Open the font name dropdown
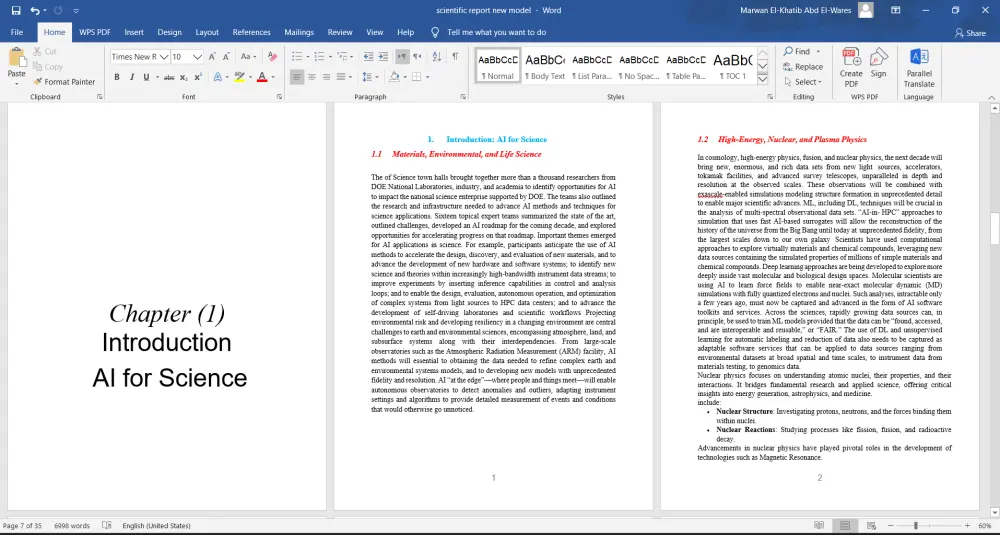 tap(163, 57)
